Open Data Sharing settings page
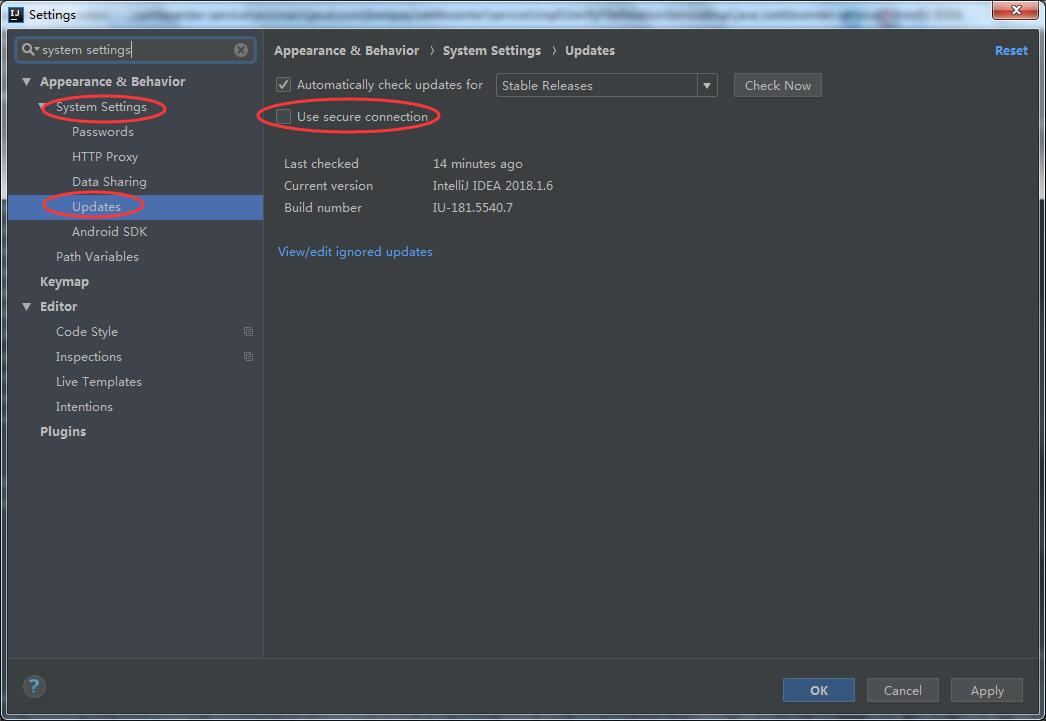The width and height of the screenshot is (1046, 721). click(109, 182)
